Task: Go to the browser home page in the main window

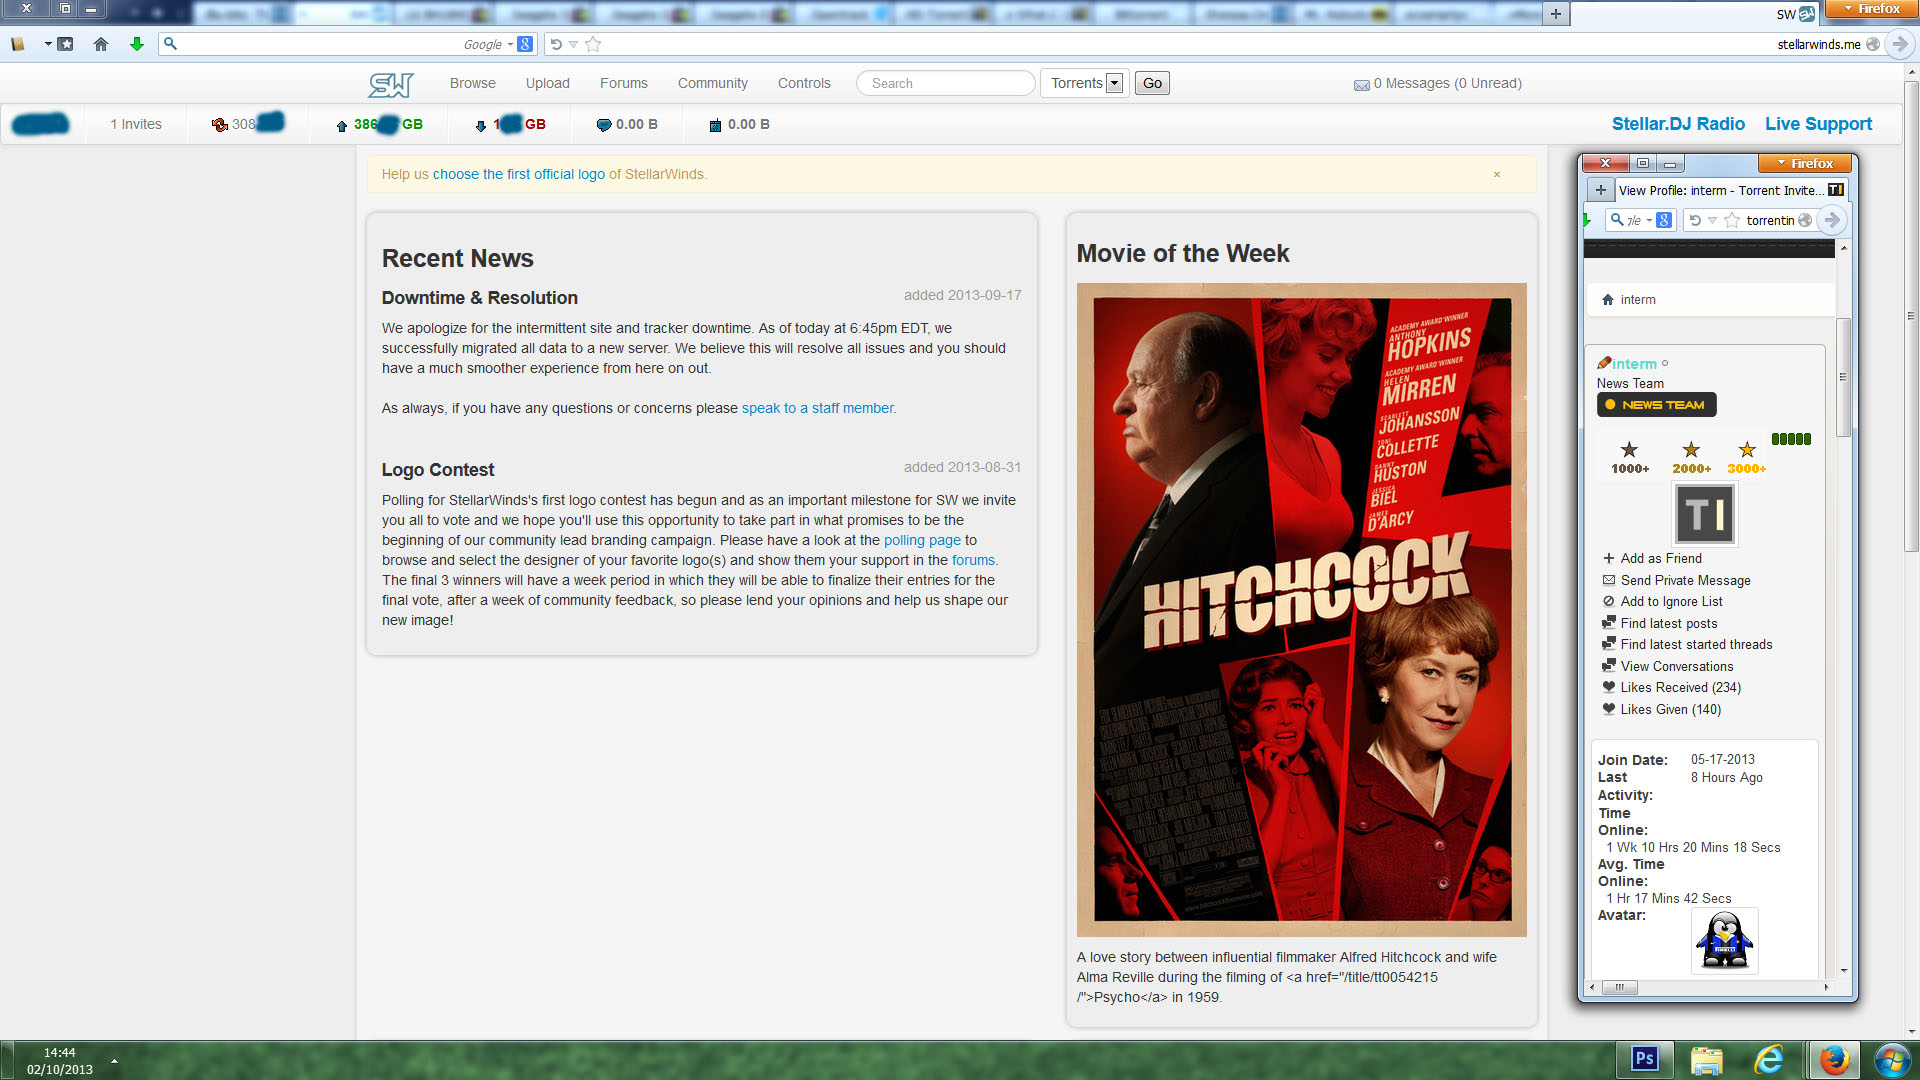Action: pos(101,44)
